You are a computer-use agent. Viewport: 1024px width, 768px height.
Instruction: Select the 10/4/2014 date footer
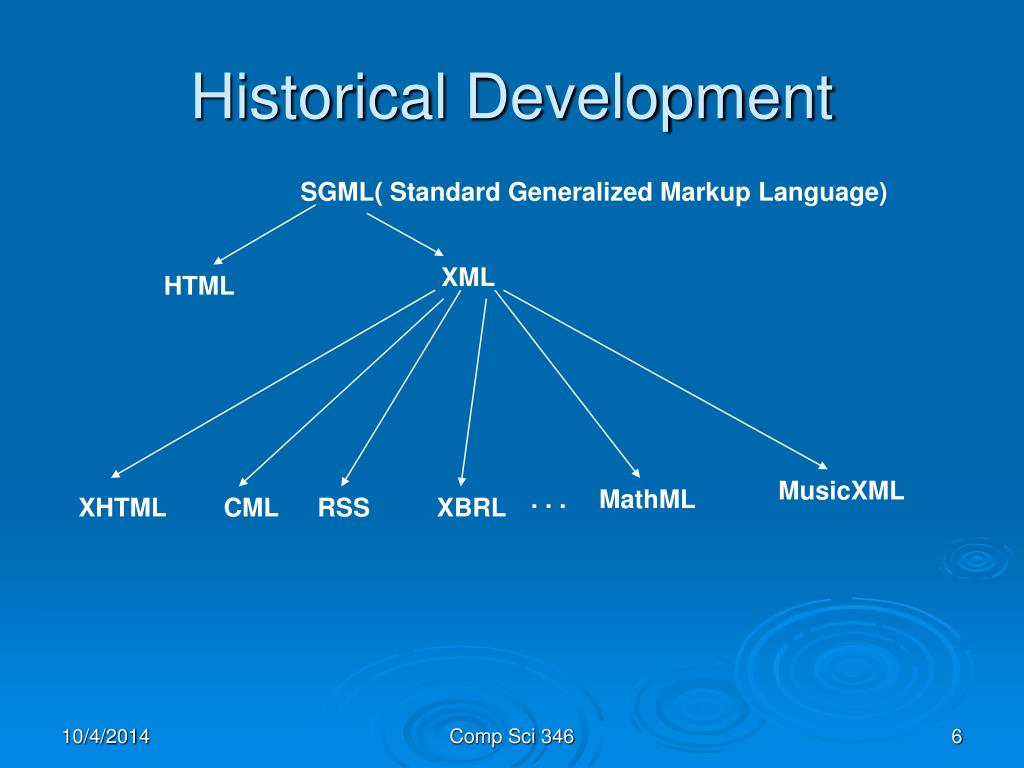tap(106, 737)
